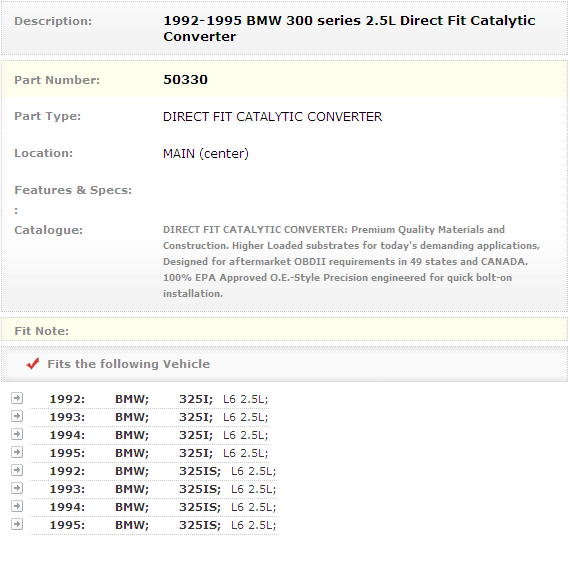Click the Catalogue label

point(49,230)
